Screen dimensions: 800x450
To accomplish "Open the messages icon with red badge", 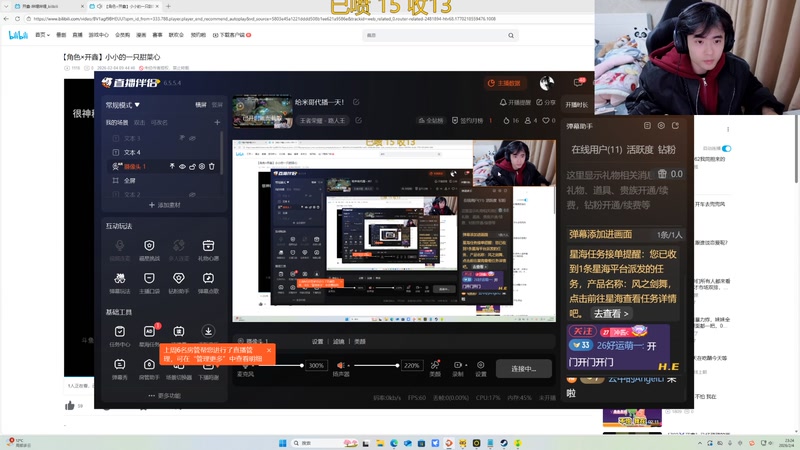I will click(579, 82).
